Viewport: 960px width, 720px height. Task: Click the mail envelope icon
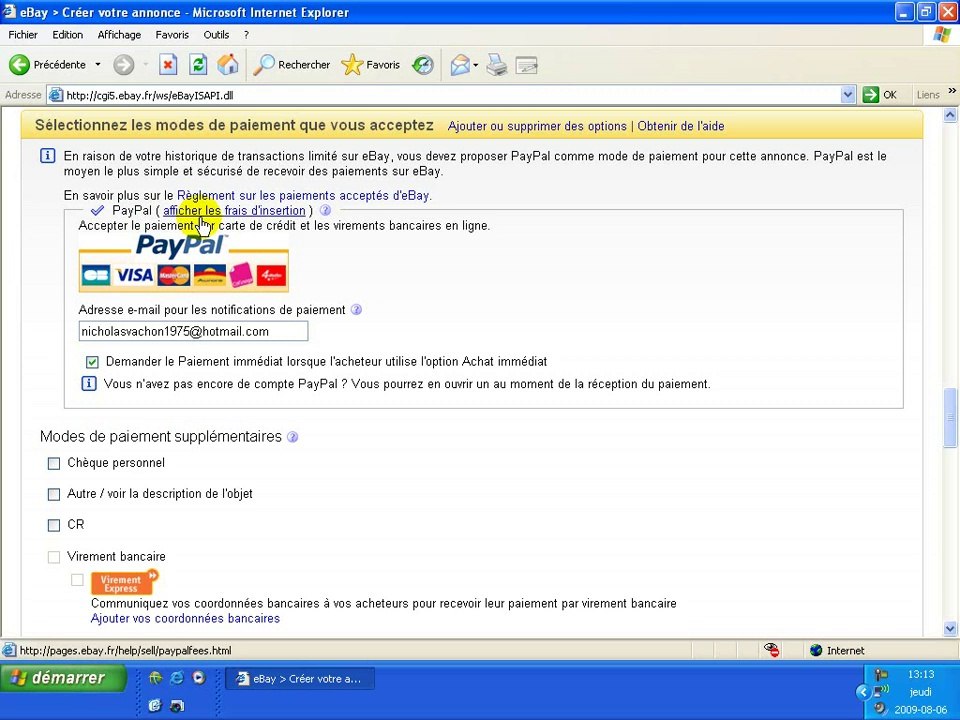460,64
